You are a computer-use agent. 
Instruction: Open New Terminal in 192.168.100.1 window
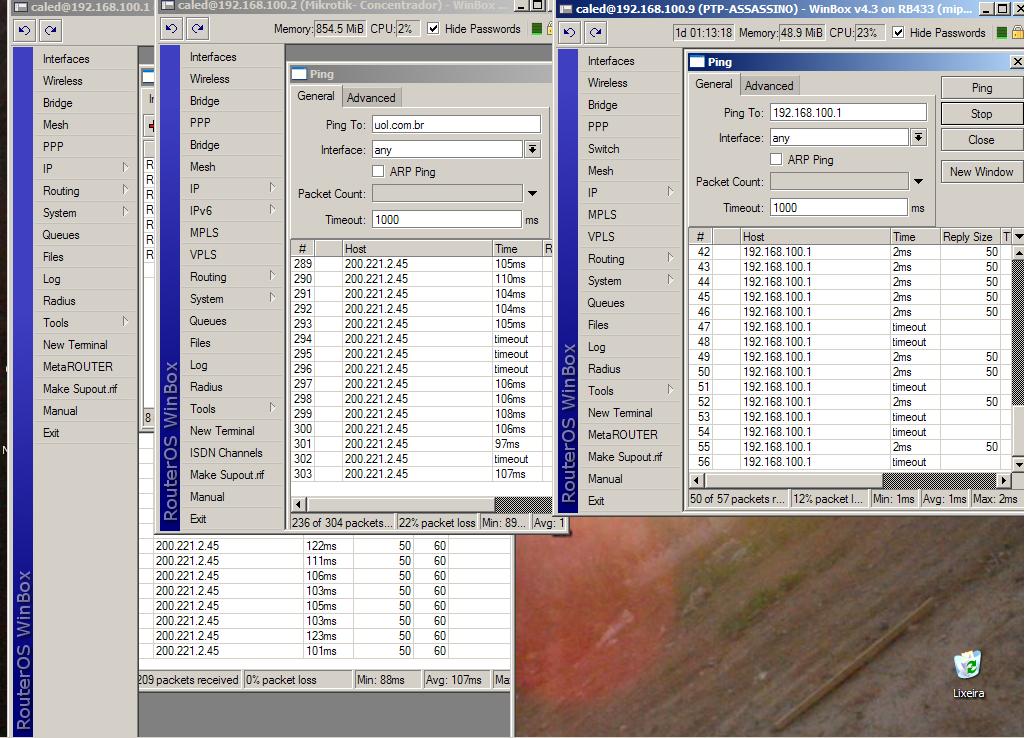[x=75, y=344]
